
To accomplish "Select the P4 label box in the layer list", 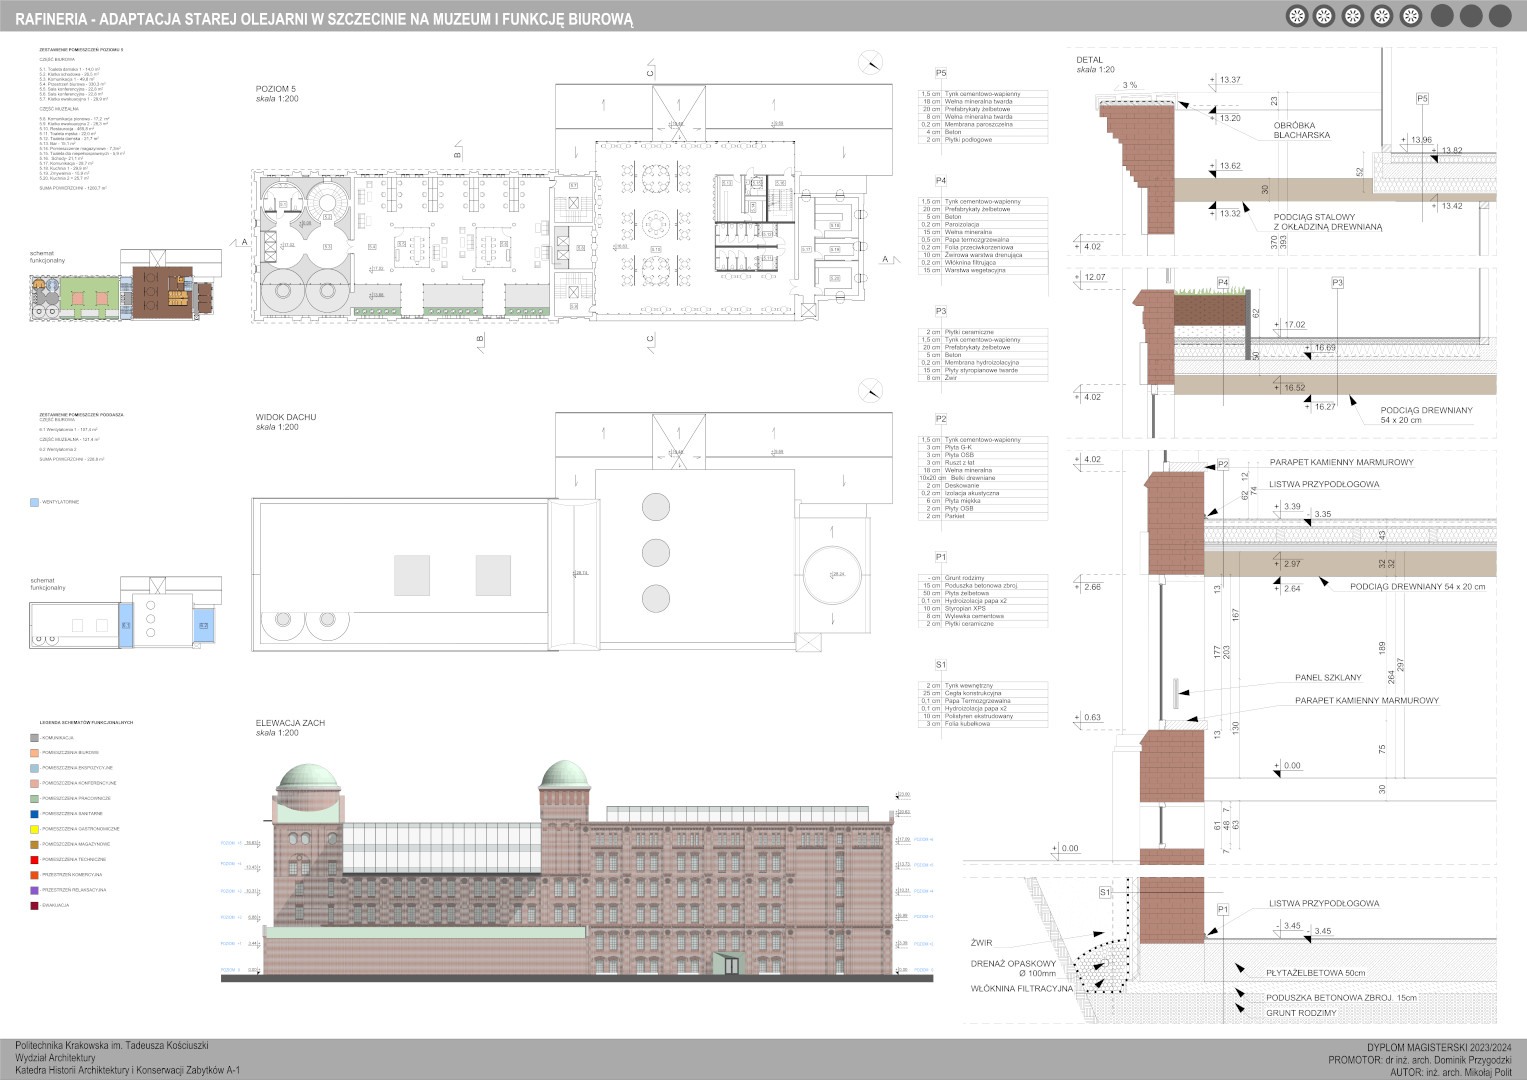I will [x=940, y=181].
